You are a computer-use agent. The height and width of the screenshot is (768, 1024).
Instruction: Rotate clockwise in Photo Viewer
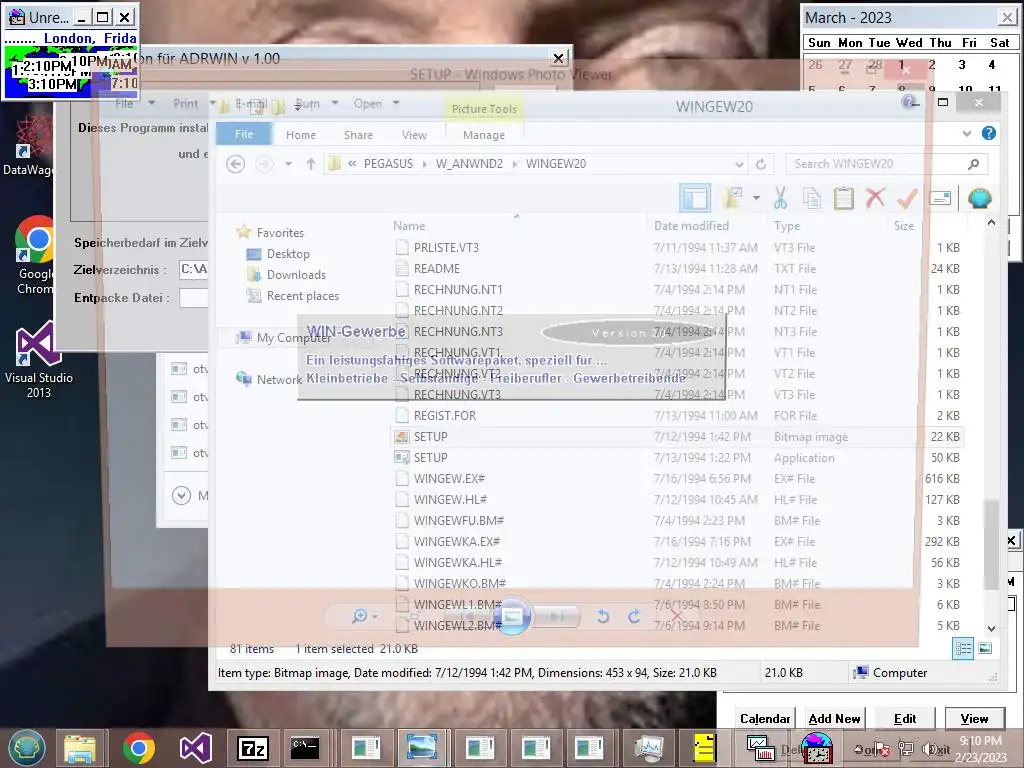tap(634, 616)
